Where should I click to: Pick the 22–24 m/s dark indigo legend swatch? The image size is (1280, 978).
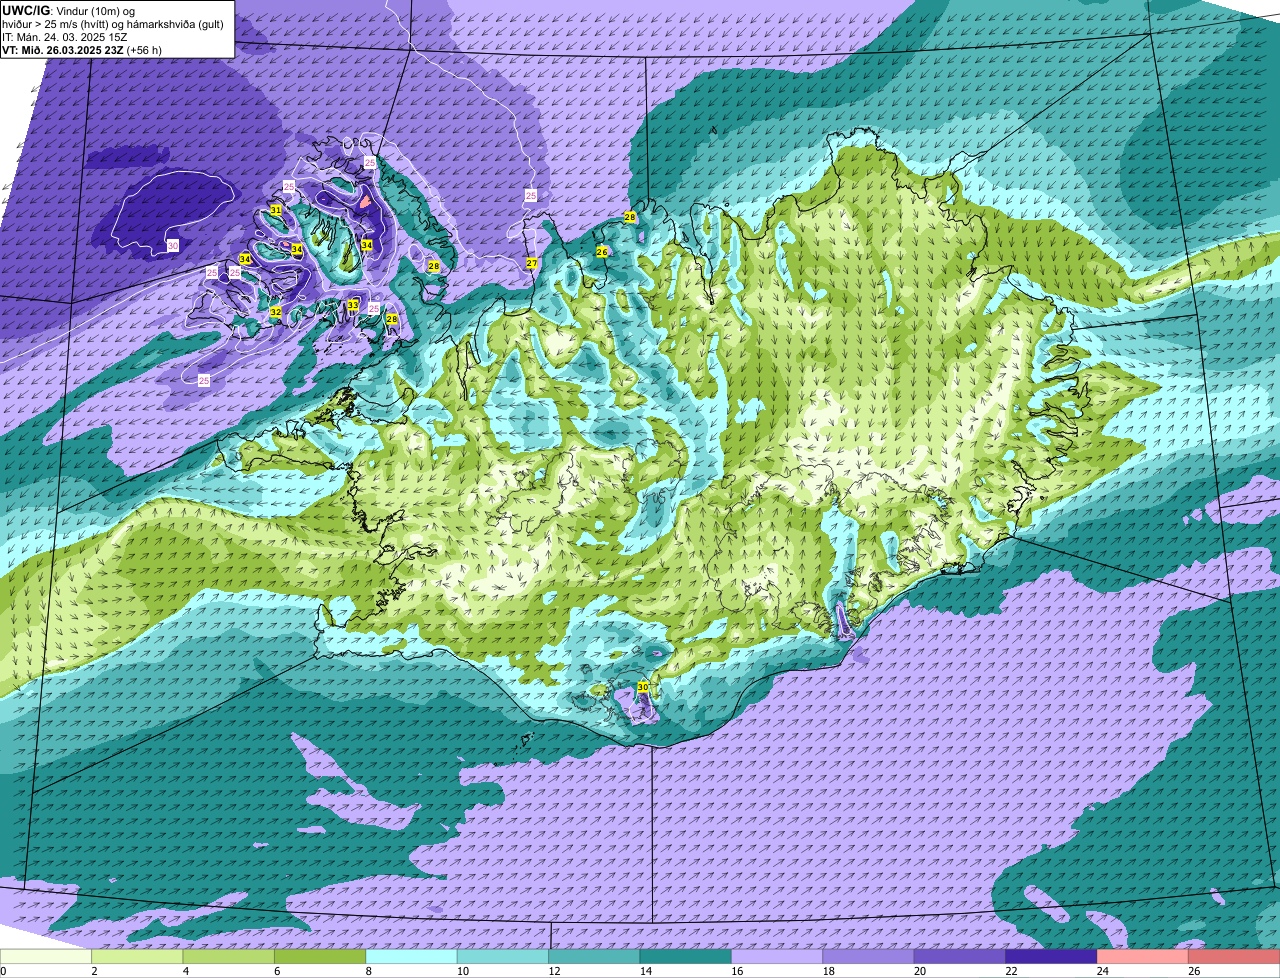[x=1051, y=957]
